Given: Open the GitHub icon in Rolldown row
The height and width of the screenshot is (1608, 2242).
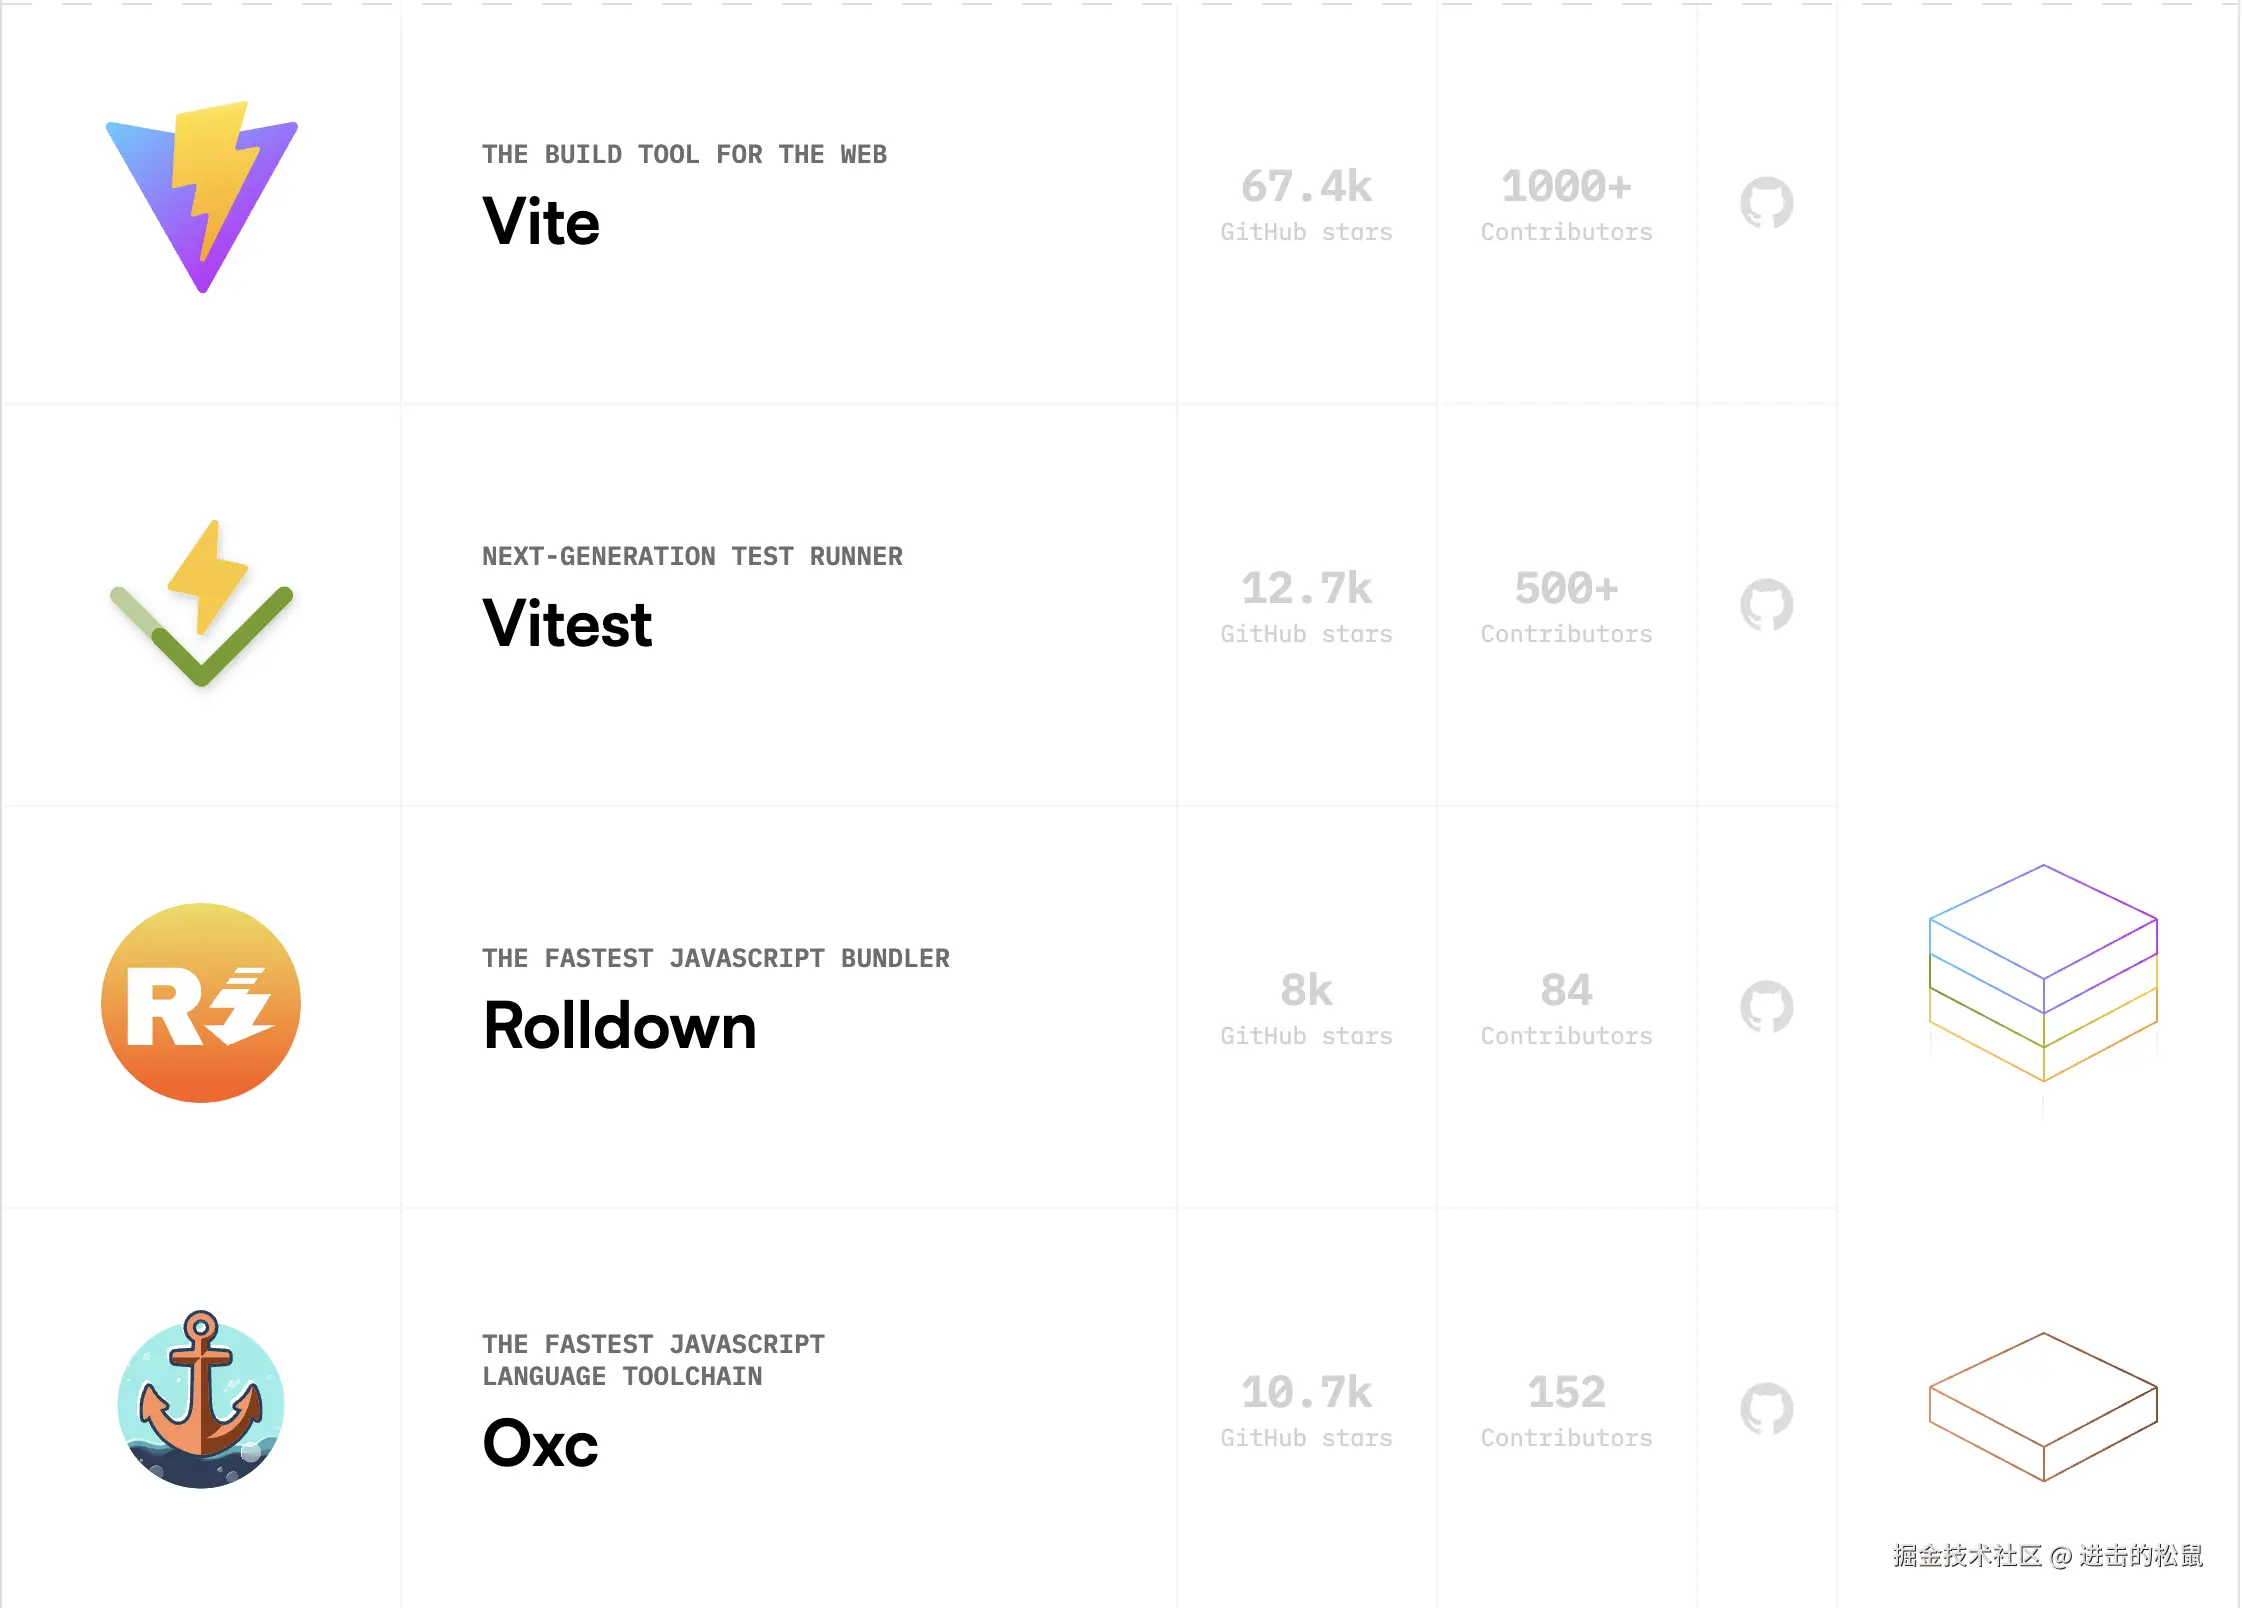Looking at the screenshot, I should 1767,1007.
